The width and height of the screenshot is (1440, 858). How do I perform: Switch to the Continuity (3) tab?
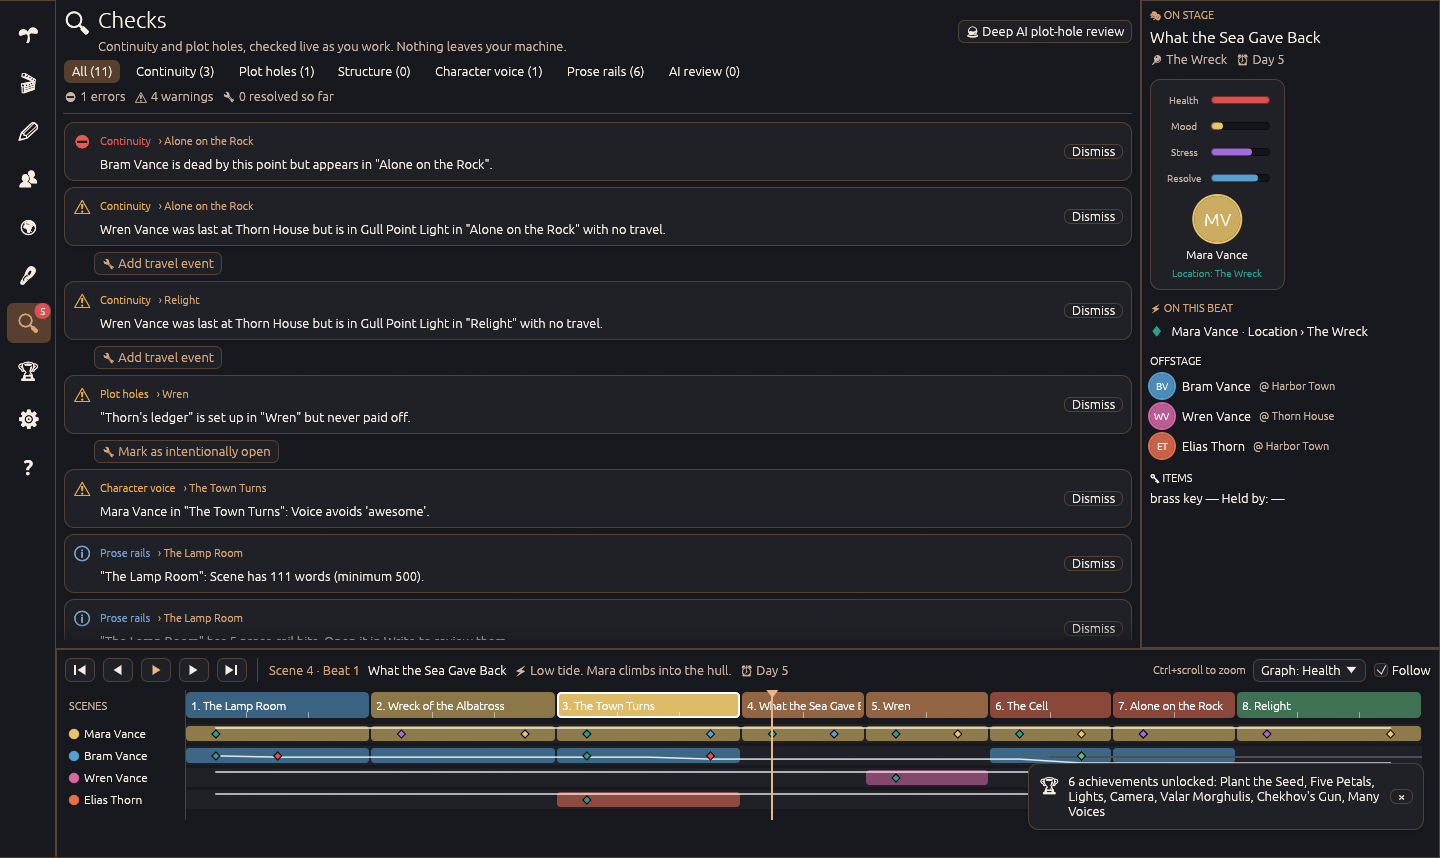pos(175,71)
